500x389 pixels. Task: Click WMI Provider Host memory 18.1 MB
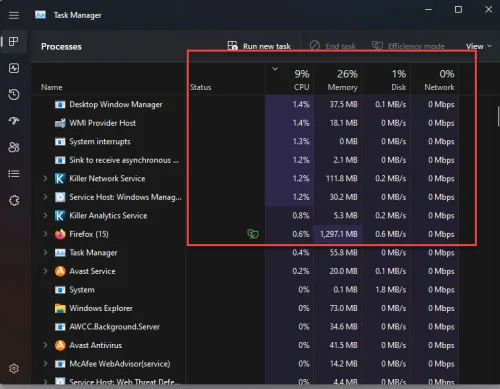pyautogui.click(x=344, y=123)
